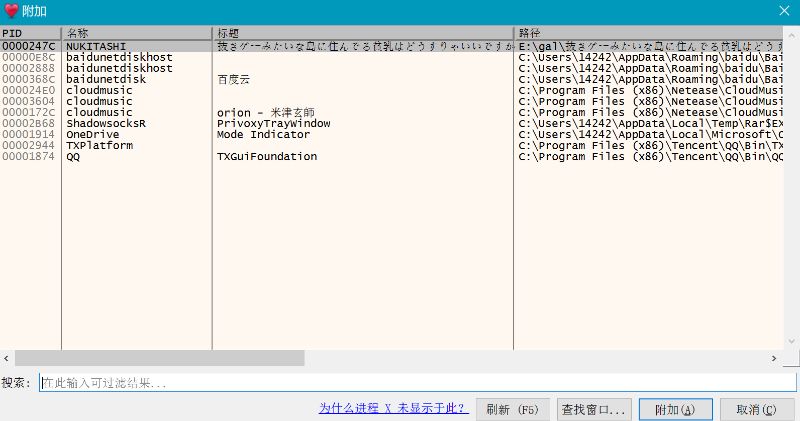Select the QQ process row

391,157
